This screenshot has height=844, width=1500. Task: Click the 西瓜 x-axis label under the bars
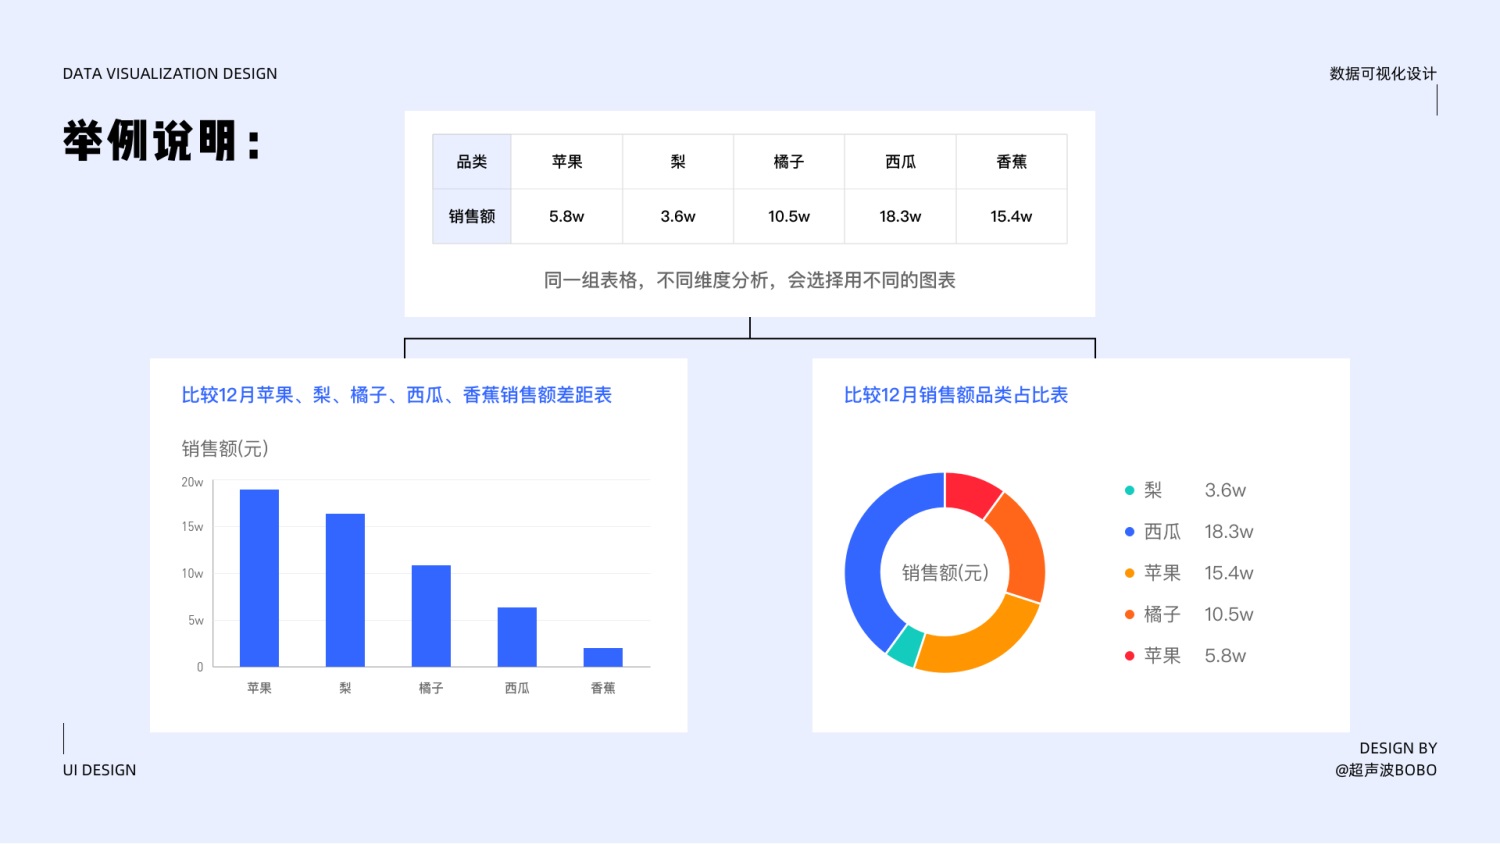pyautogui.click(x=517, y=688)
